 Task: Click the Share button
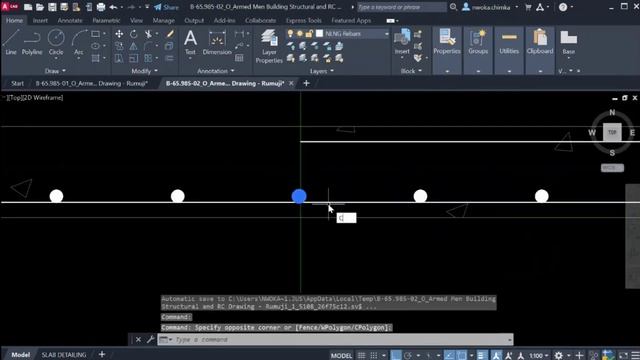pyautogui.click(x=167, y=7)
